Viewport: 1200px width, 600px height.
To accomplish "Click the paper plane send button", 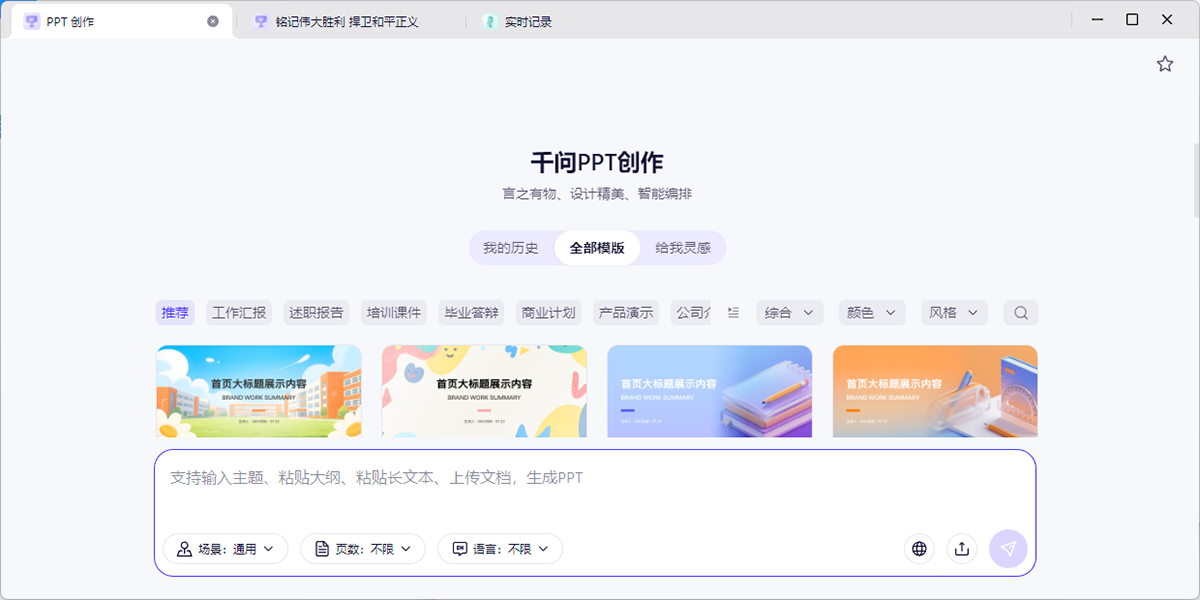I will tap(1008, 548).
